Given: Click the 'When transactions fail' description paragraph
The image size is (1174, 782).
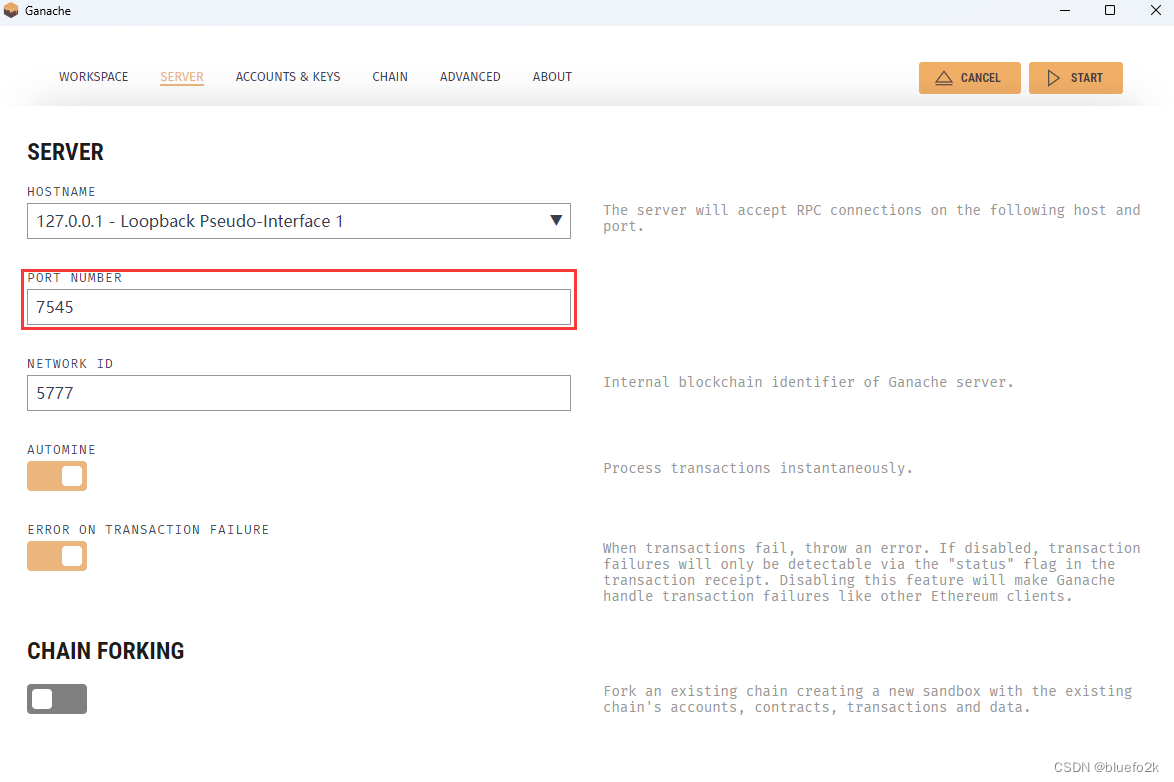Looking at the screenshot, I should 872,572.
